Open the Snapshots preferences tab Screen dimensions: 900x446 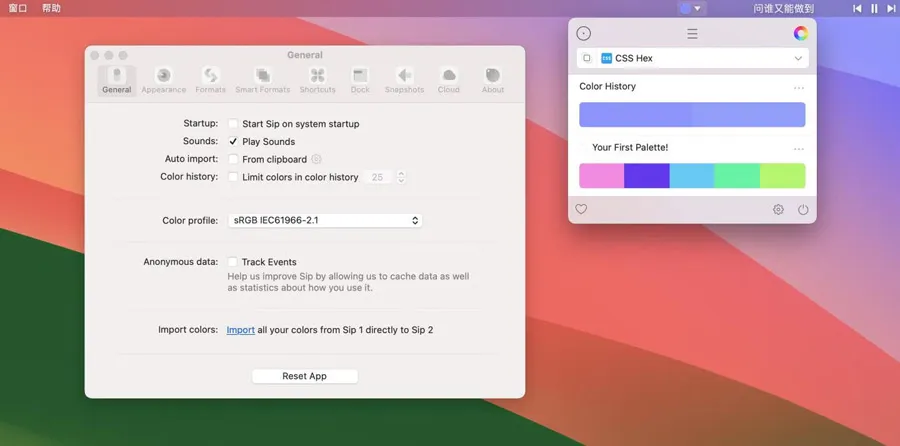[x=404, y=80]
